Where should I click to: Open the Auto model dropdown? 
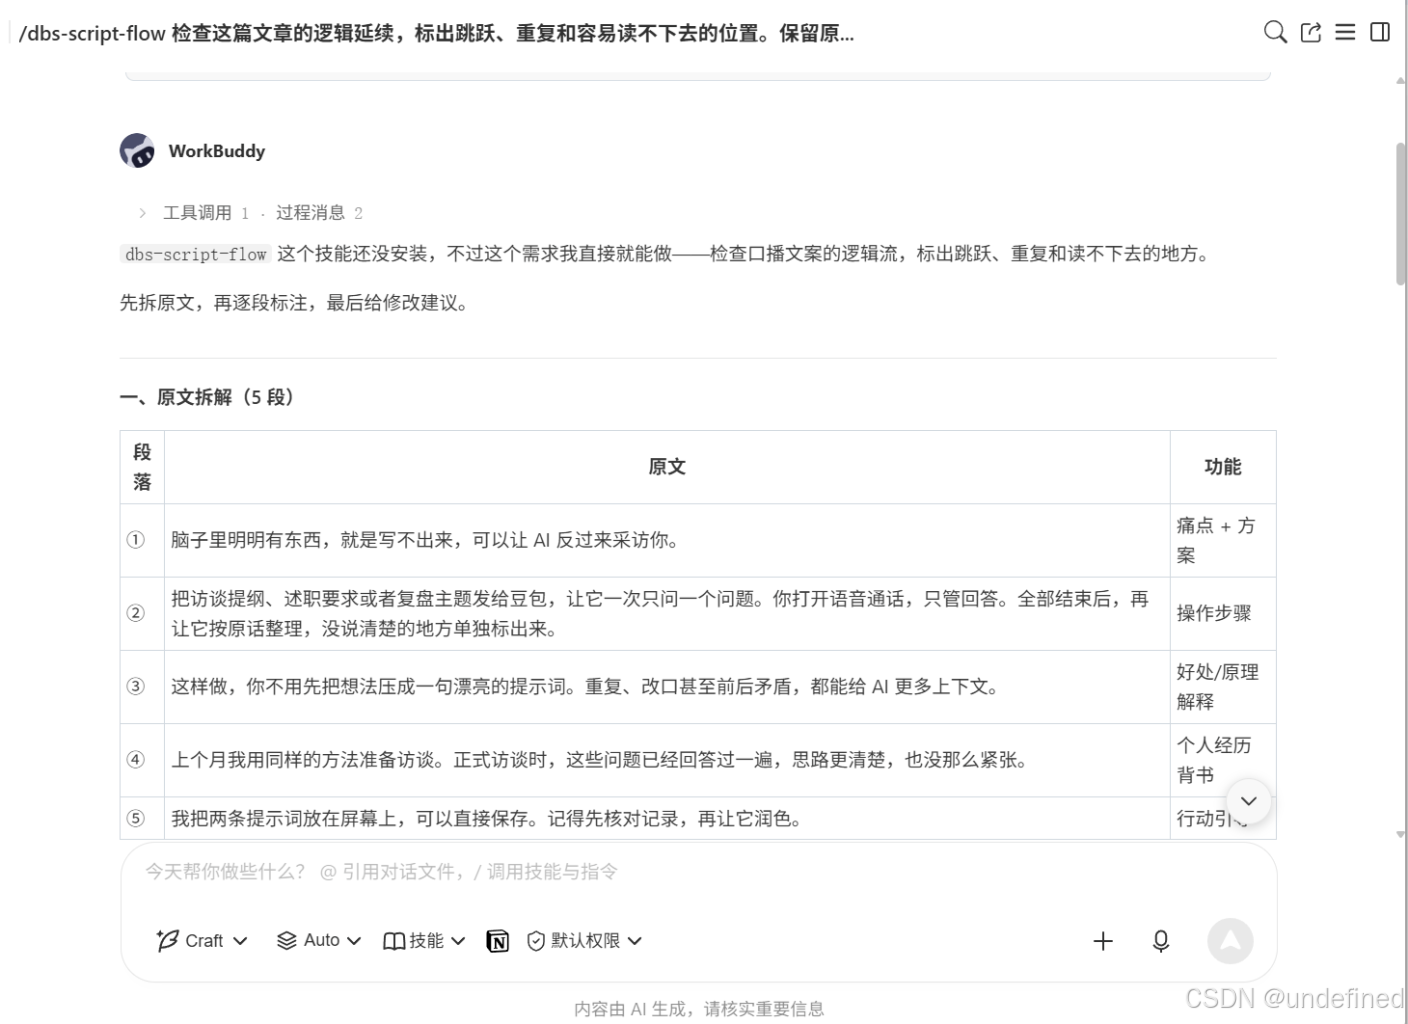coord(318,940)
